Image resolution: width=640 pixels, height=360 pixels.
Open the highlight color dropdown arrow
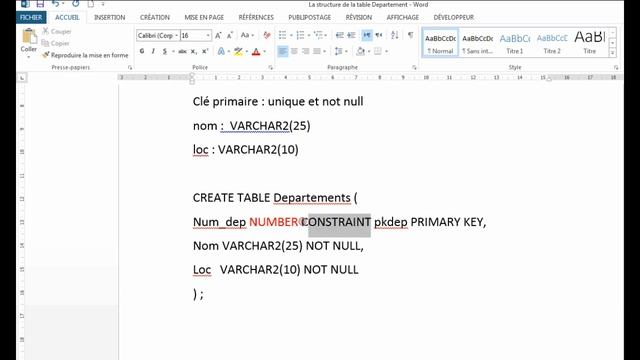point(247,51)
